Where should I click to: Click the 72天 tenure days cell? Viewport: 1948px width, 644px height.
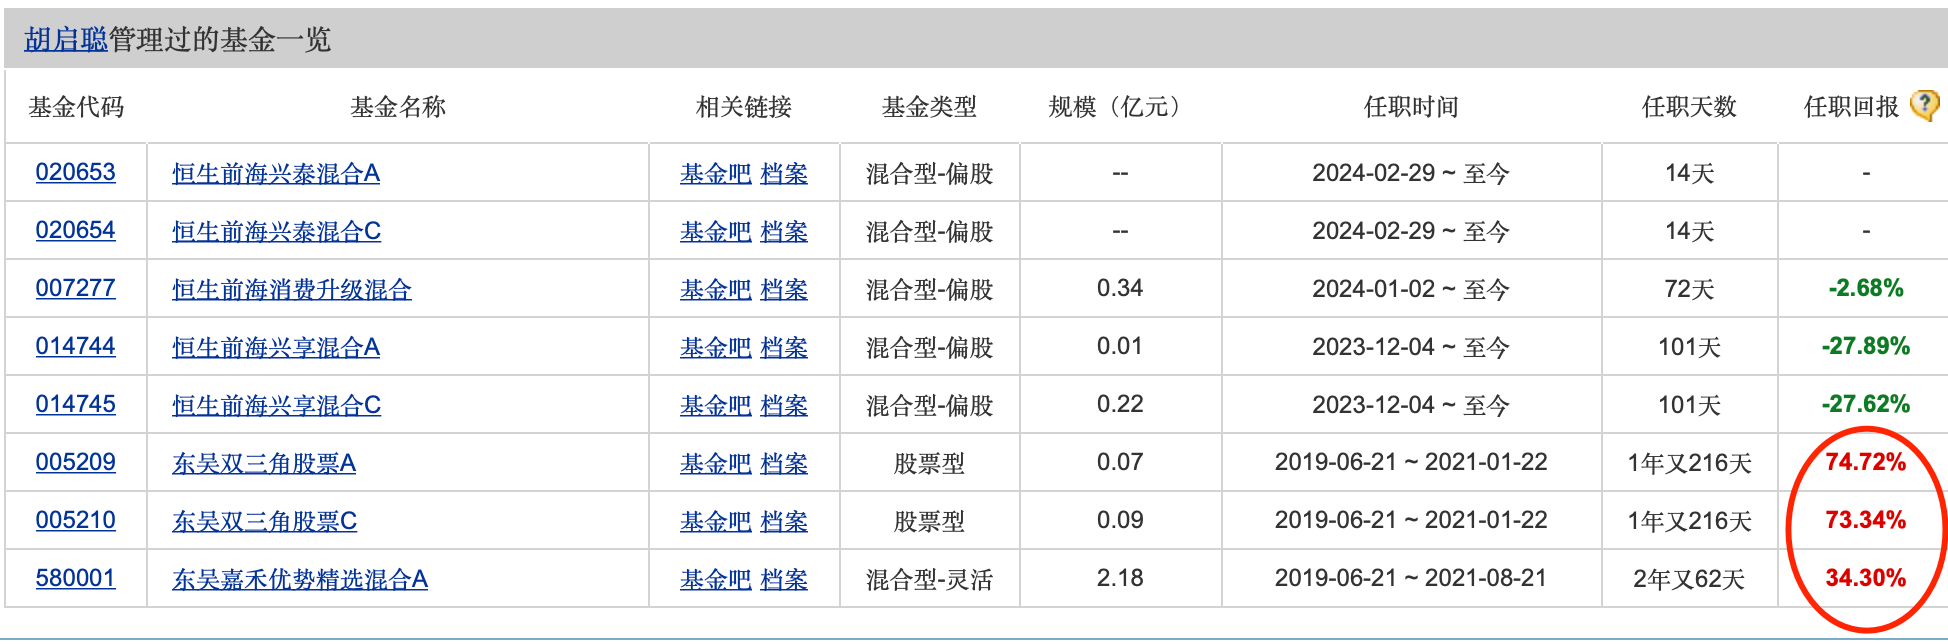point(1689,289)
